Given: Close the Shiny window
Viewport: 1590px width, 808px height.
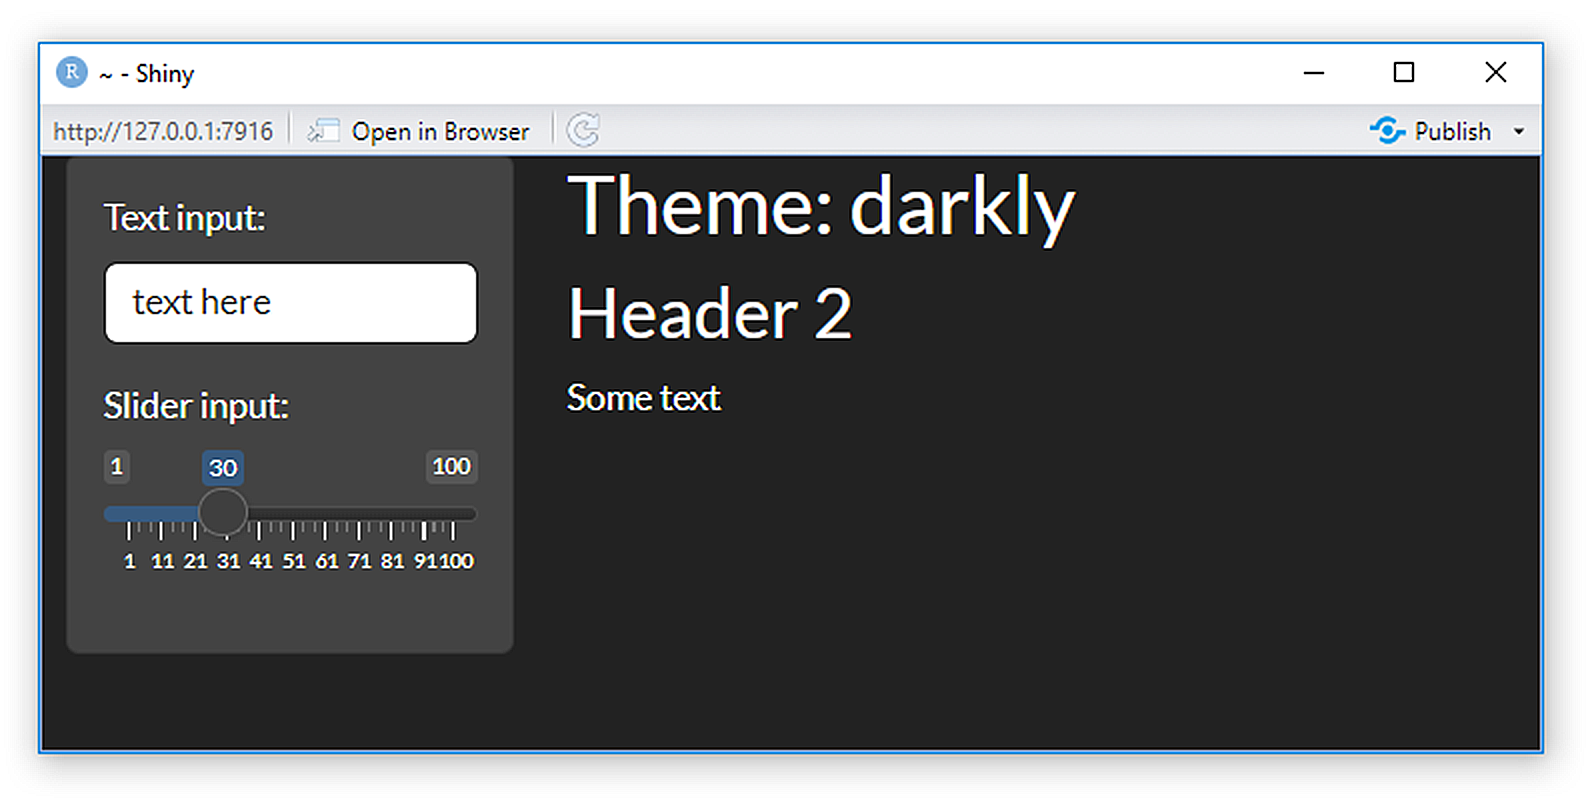Looking at the screenshot, I should (x=1496, y=72).
